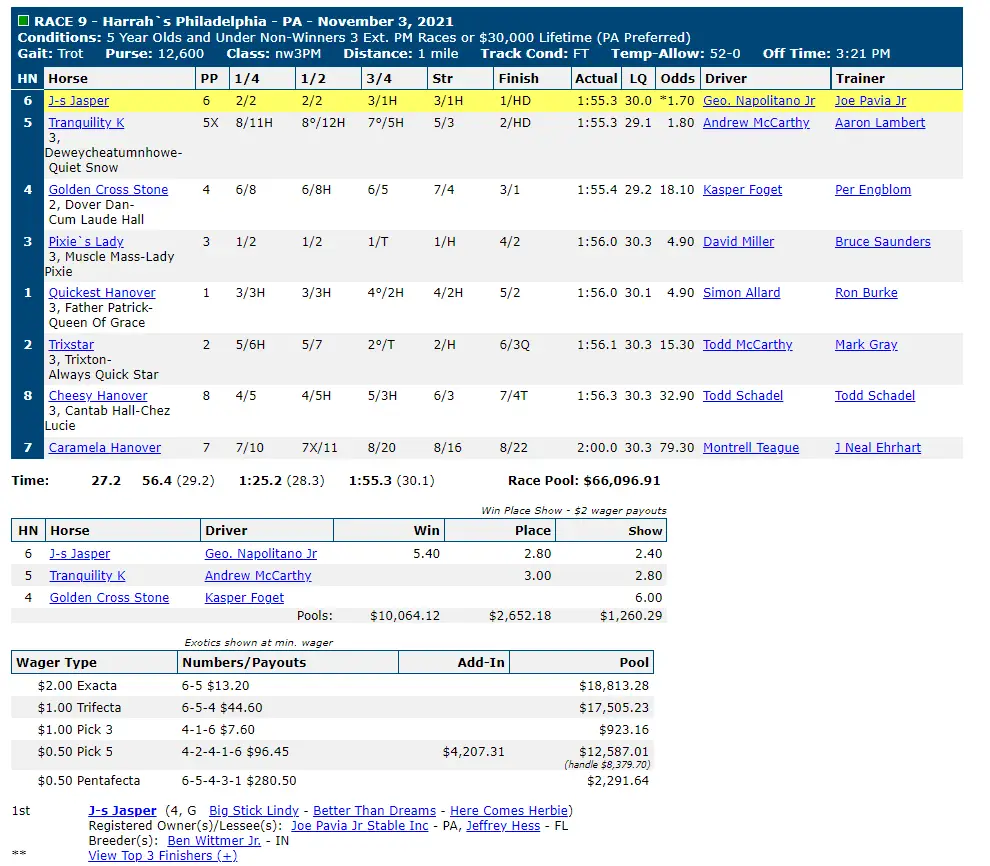Screen dimensions: 990x866
Task: Open trainer Bruce Saunders link
Action: 883,241
